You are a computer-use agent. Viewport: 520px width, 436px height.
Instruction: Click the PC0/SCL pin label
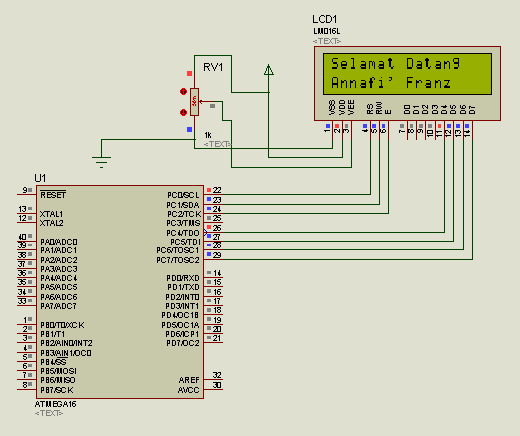click(183, 195)
